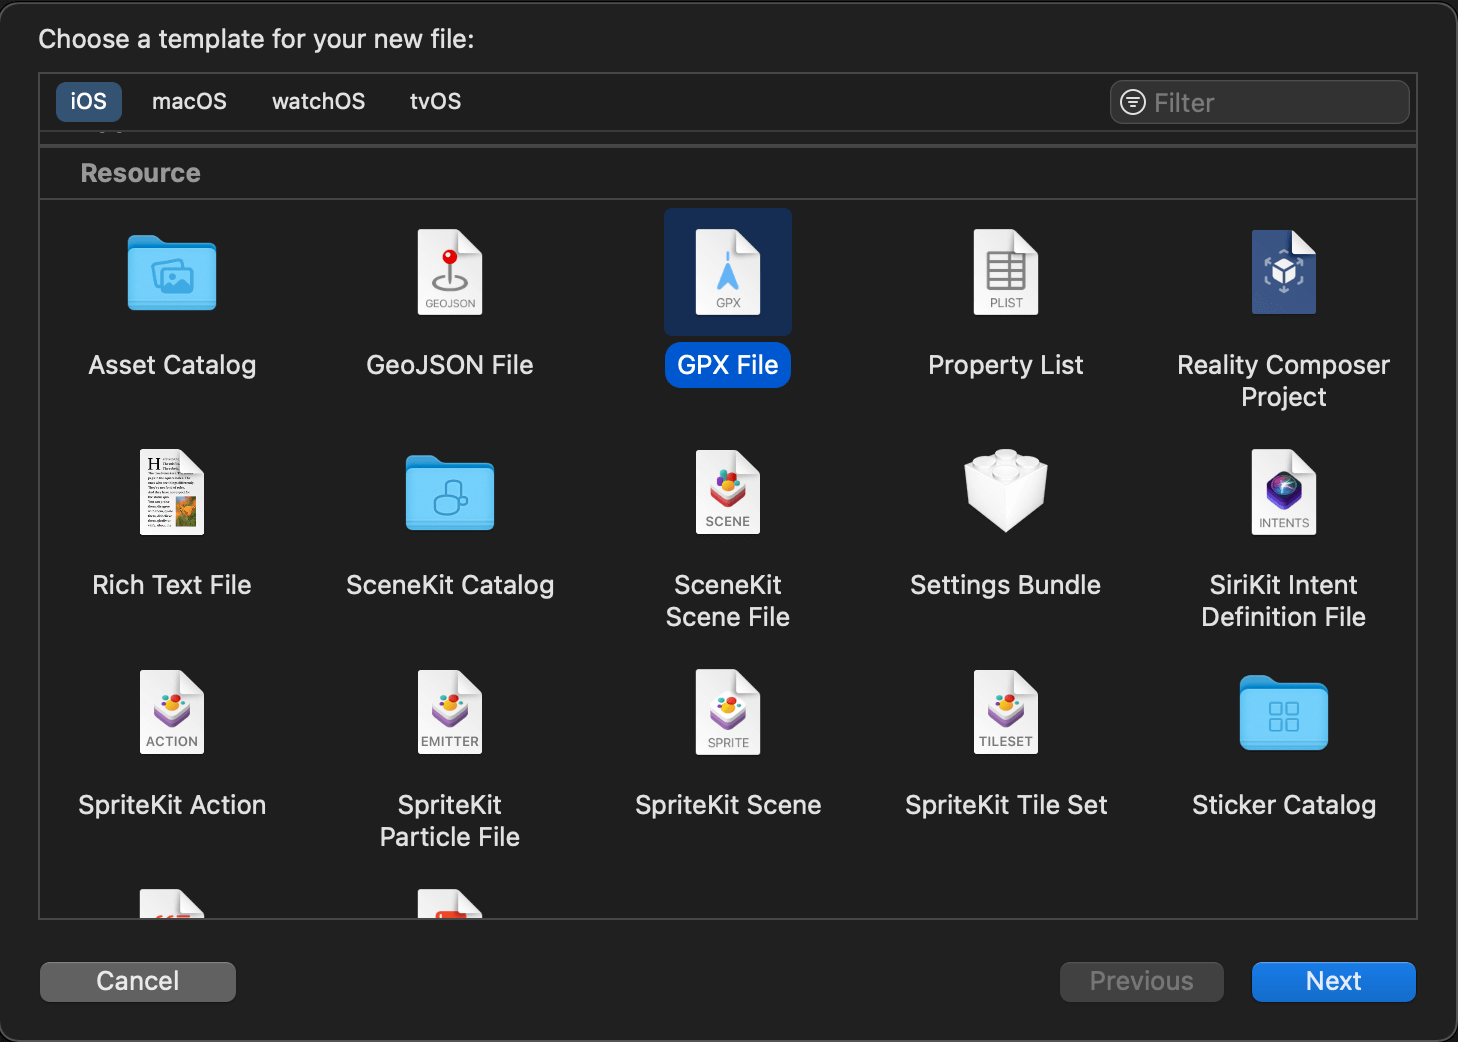
Task: Select the SiriKit Intent Definition File
Action: tap(1283, 492)
